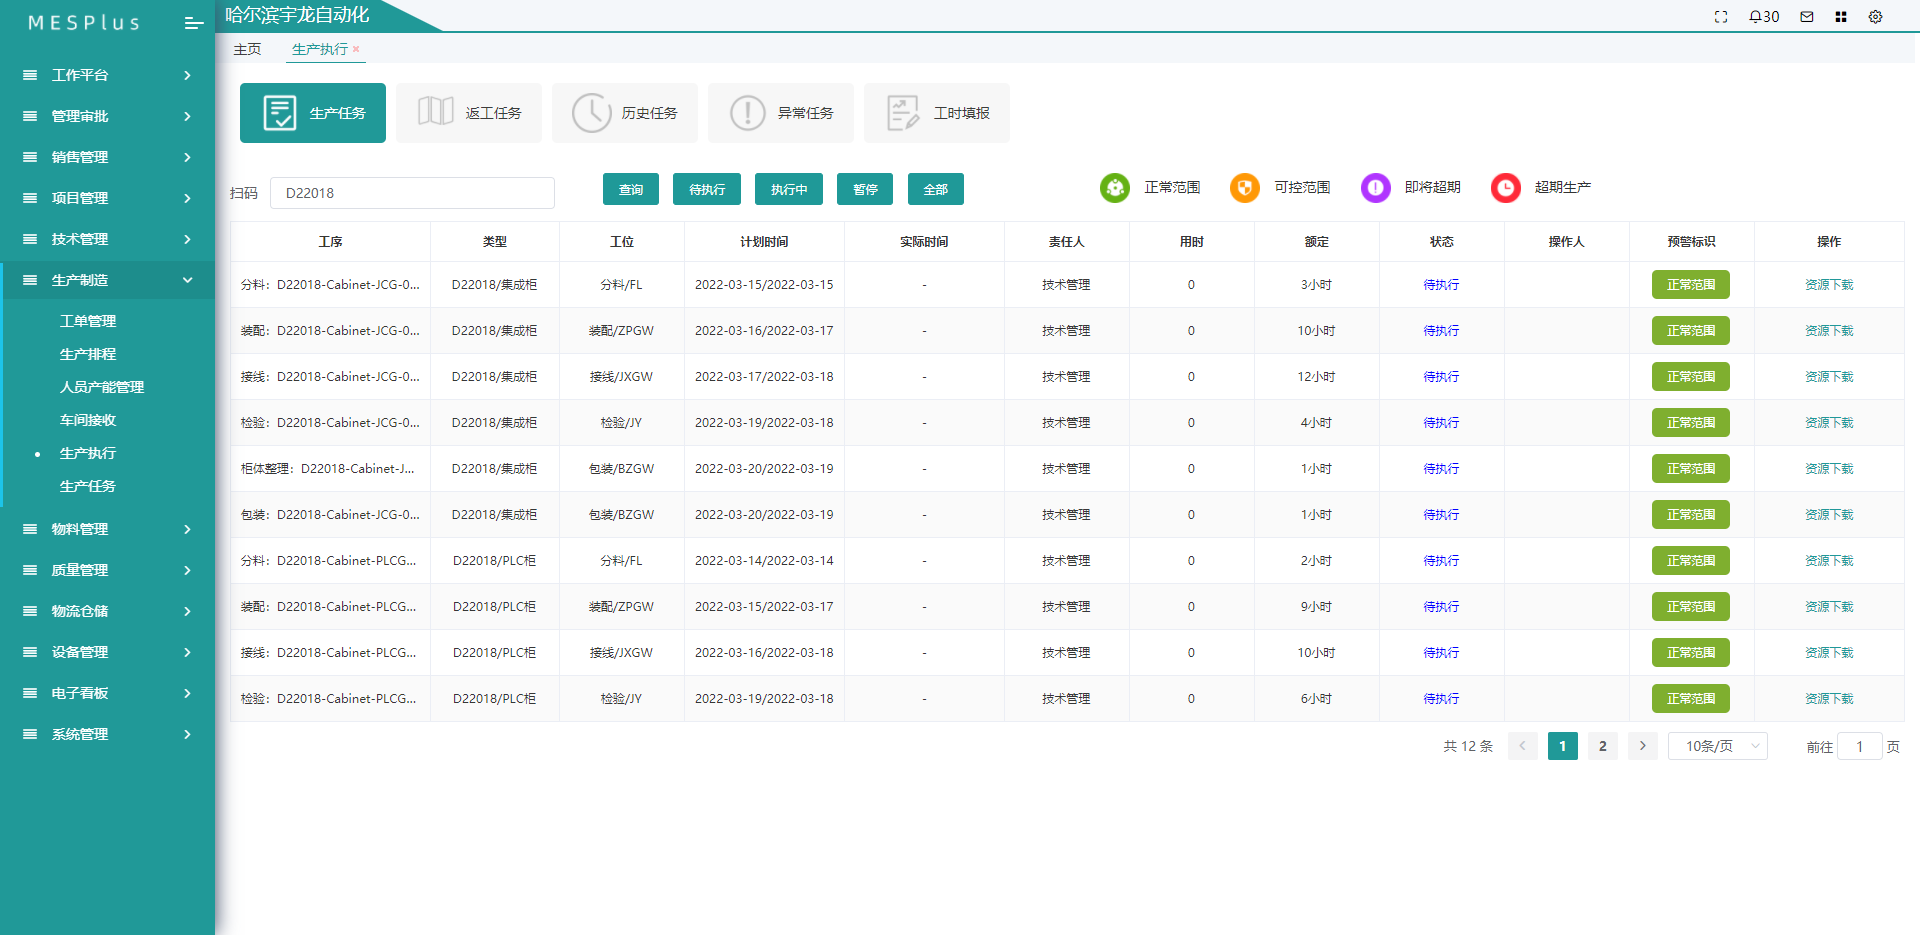
Task: Select the 生产任务 checklist card
Action: (x=313, y=113)
